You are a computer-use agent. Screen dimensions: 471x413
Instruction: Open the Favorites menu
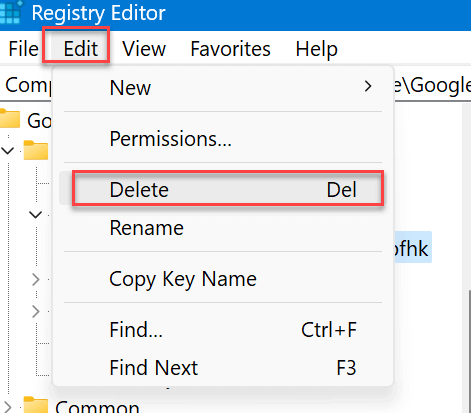point(230,49)
